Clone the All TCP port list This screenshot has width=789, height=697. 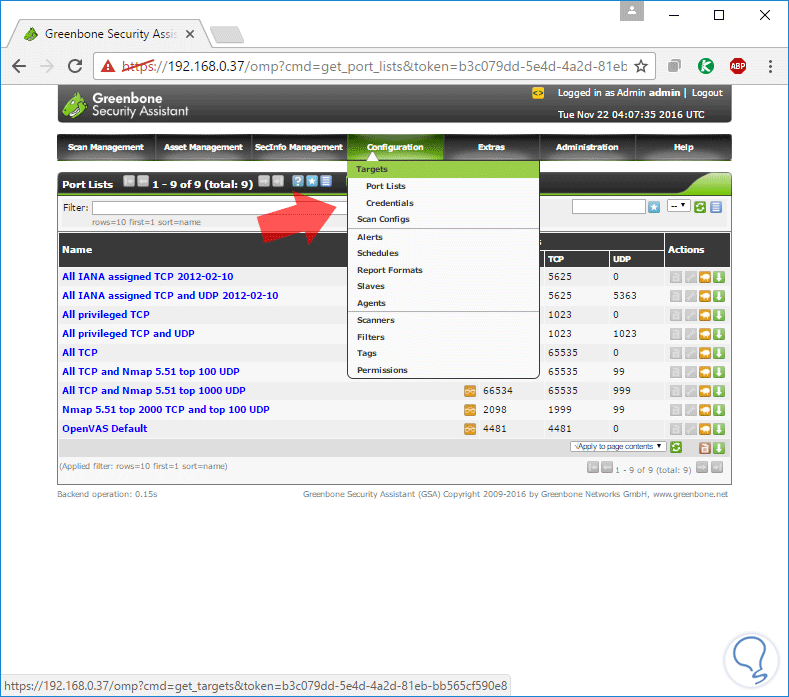704,353
